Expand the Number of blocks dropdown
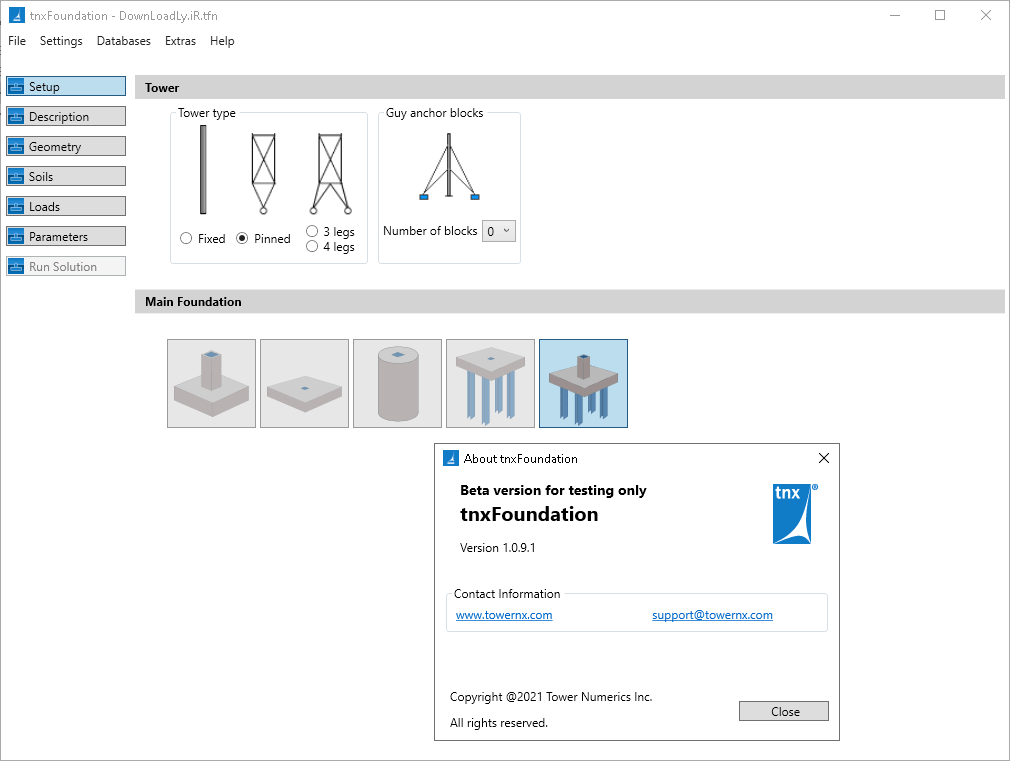Screen dimensions: 1010x761 tap(499, 231)
